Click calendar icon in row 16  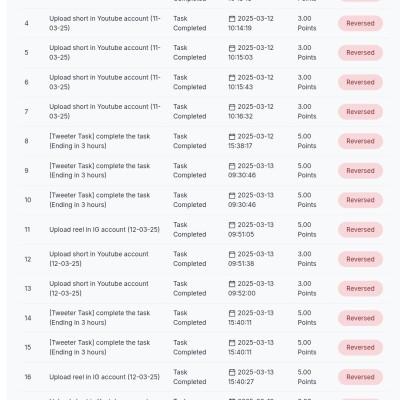[x=232, y=372]
